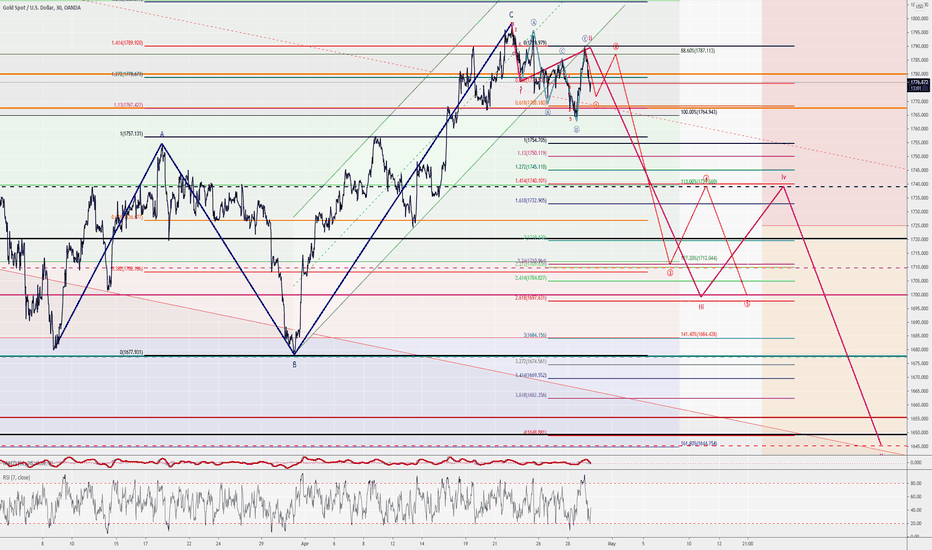Click the 0(1677.931) Fibonacci level label
The height and width of the screenshot is (550, 932).
131,352
